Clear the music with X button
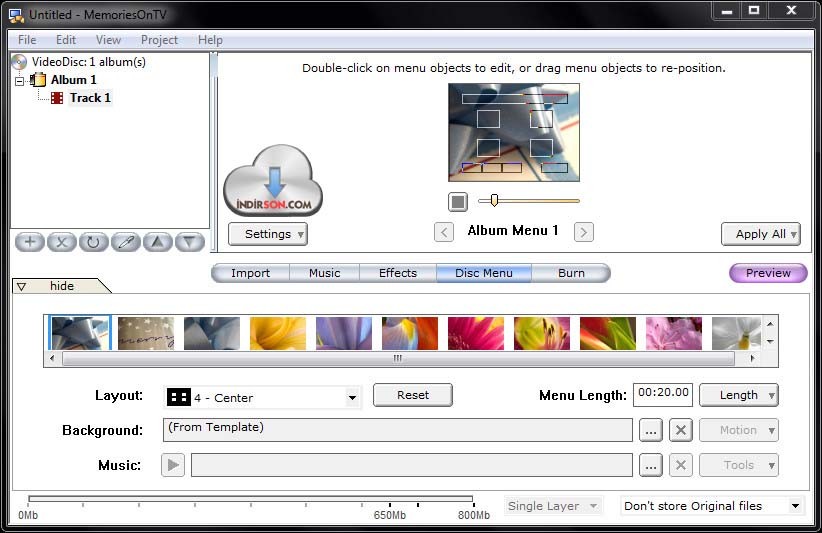The width and height of the screenshot is (822, 533). coord(680,465)
